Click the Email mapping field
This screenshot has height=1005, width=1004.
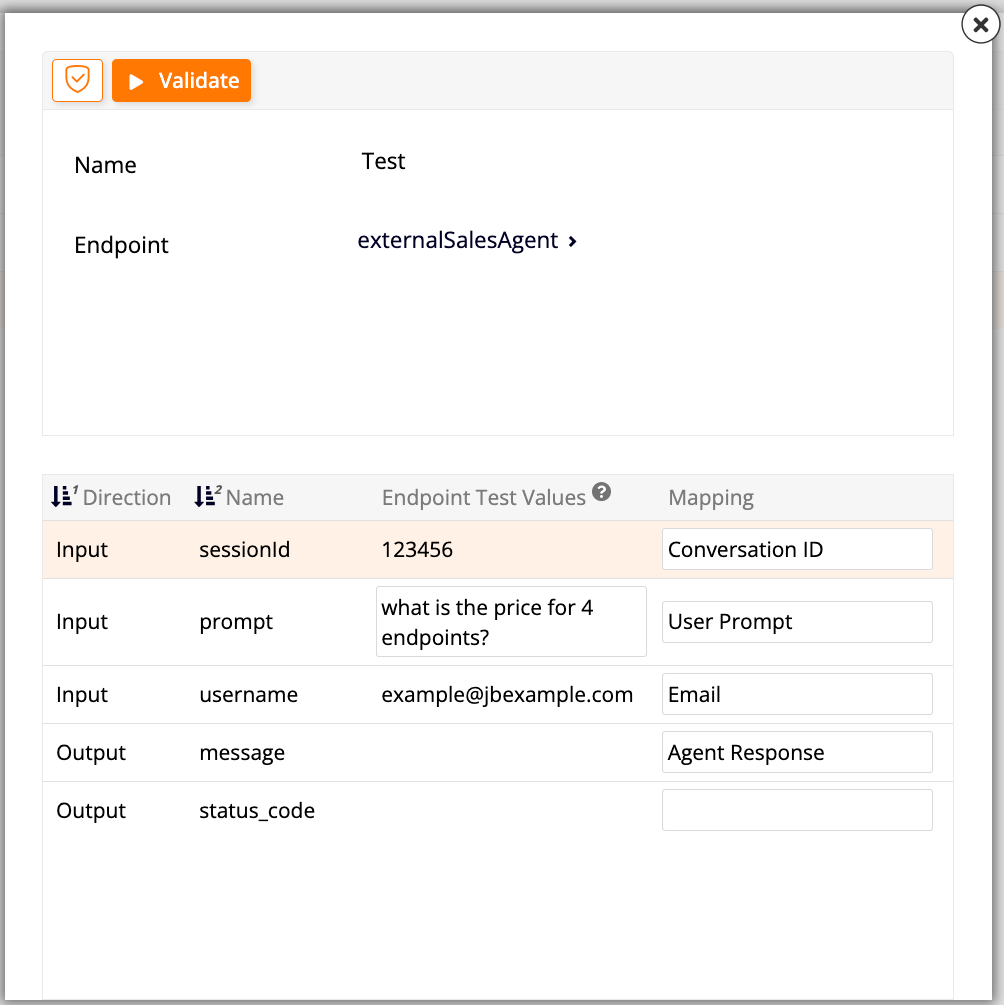[797, 694]
